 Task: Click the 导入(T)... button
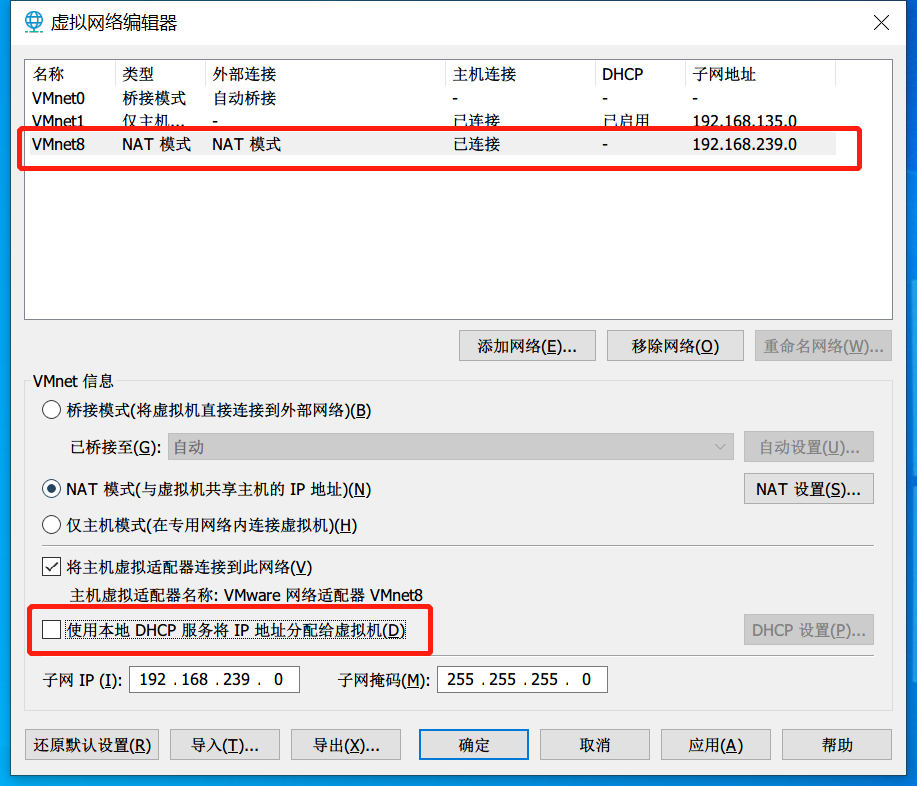point(225,744)
